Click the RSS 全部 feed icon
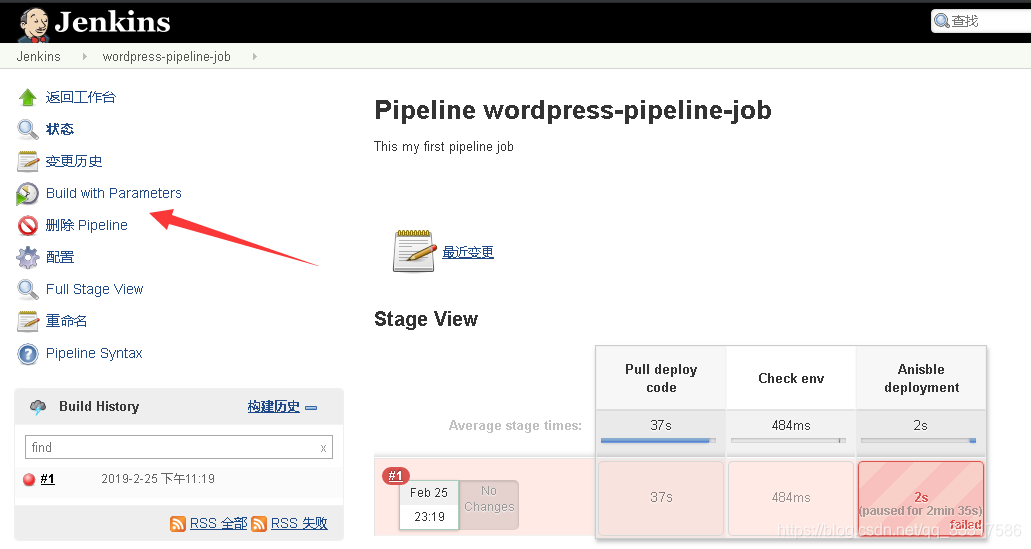1031x549 pixels. (178, 524)
